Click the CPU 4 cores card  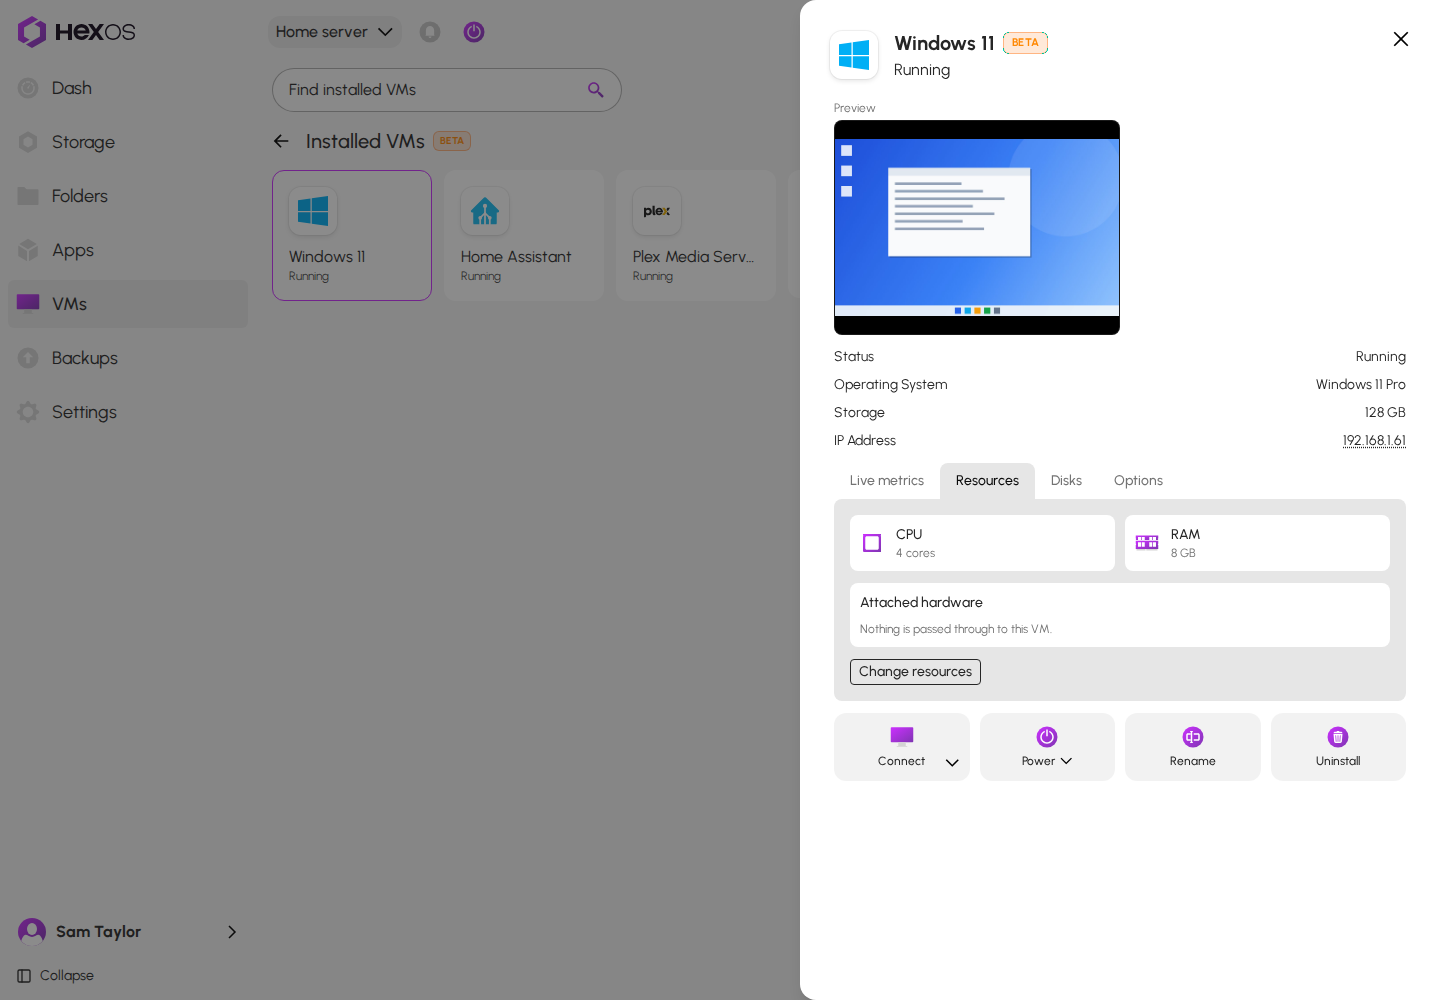(x=982, y=543)
